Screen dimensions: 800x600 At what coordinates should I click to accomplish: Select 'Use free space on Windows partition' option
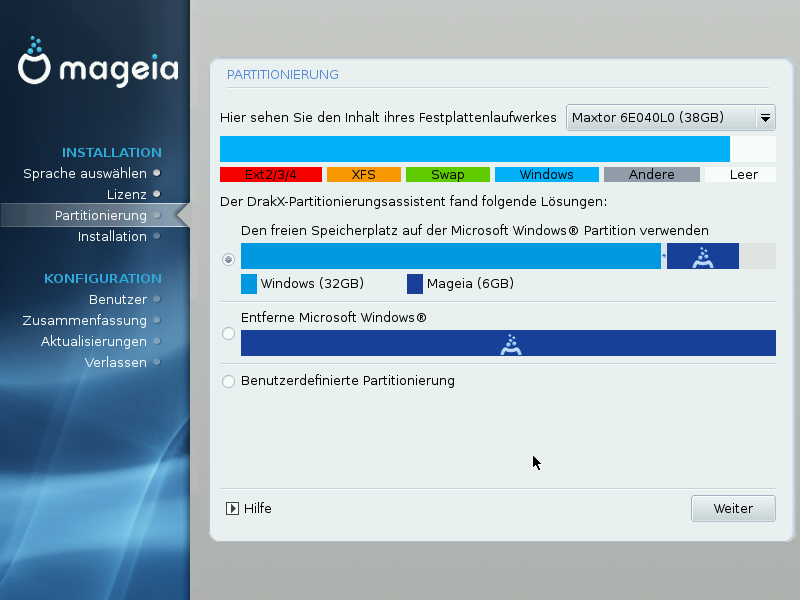229,260
